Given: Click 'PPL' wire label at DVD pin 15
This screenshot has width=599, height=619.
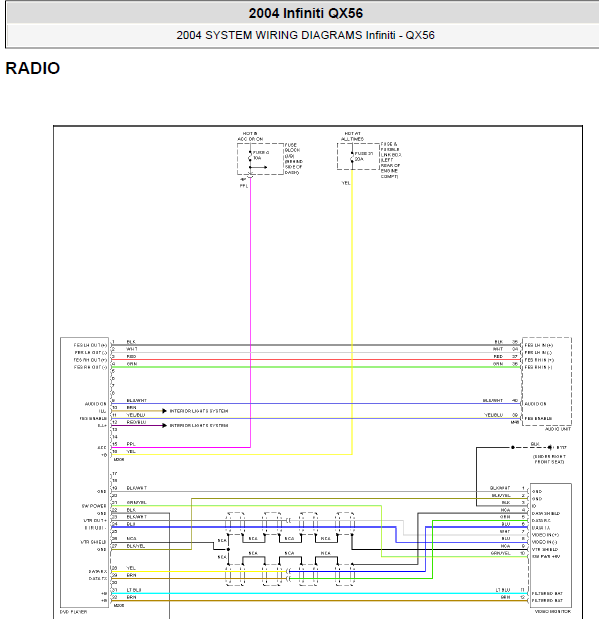Looking at the screenshot, I should (x=131, y=444).
